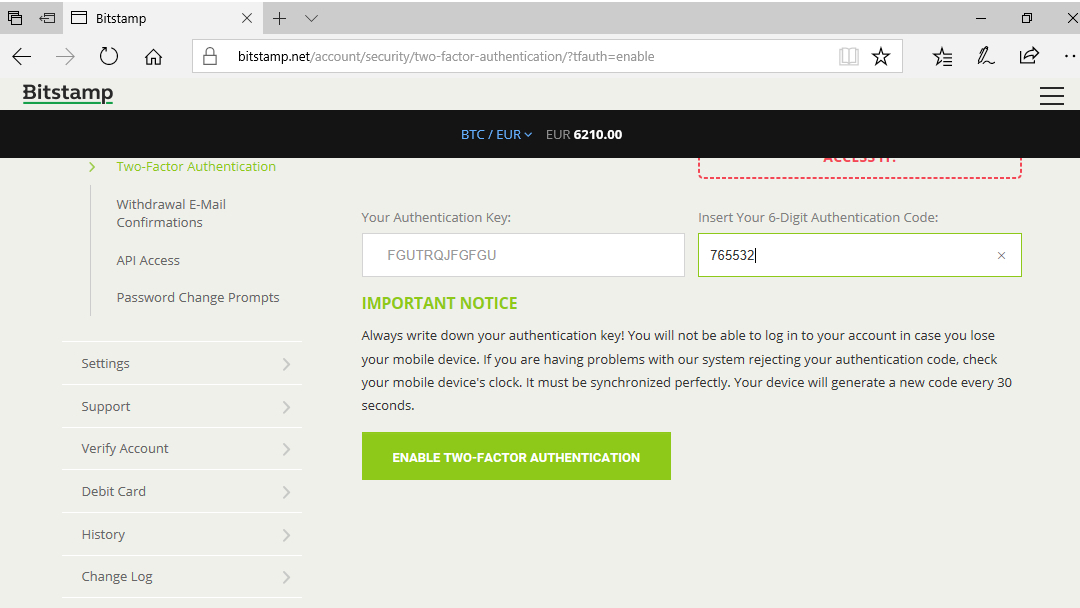Open API Access page
This screenshot has height=608, width=1080.
[x=148, y=260]
